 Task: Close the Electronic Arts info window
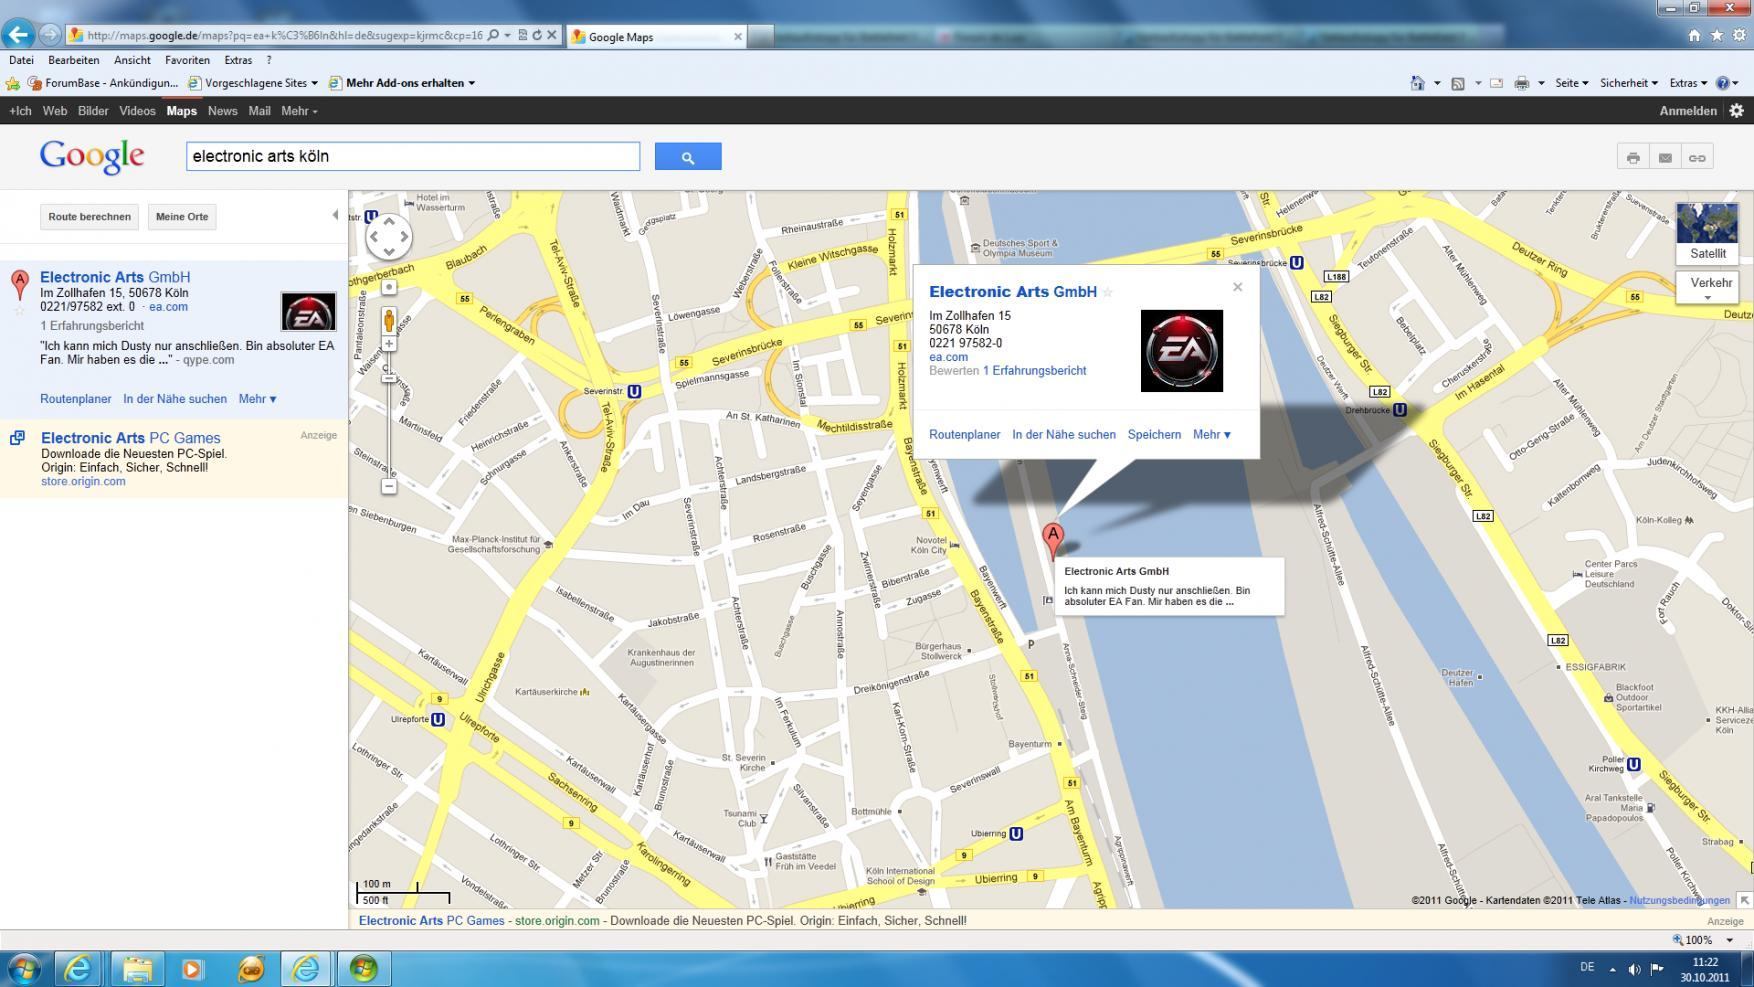point(1238,287)
